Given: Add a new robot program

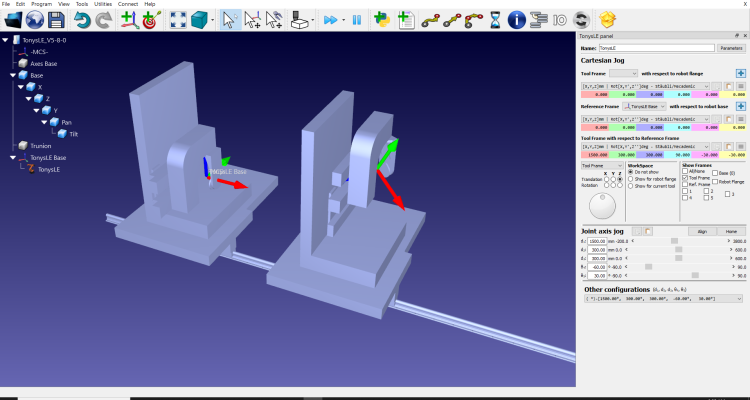Looking at the screenshot, I should tap(406, 20).
